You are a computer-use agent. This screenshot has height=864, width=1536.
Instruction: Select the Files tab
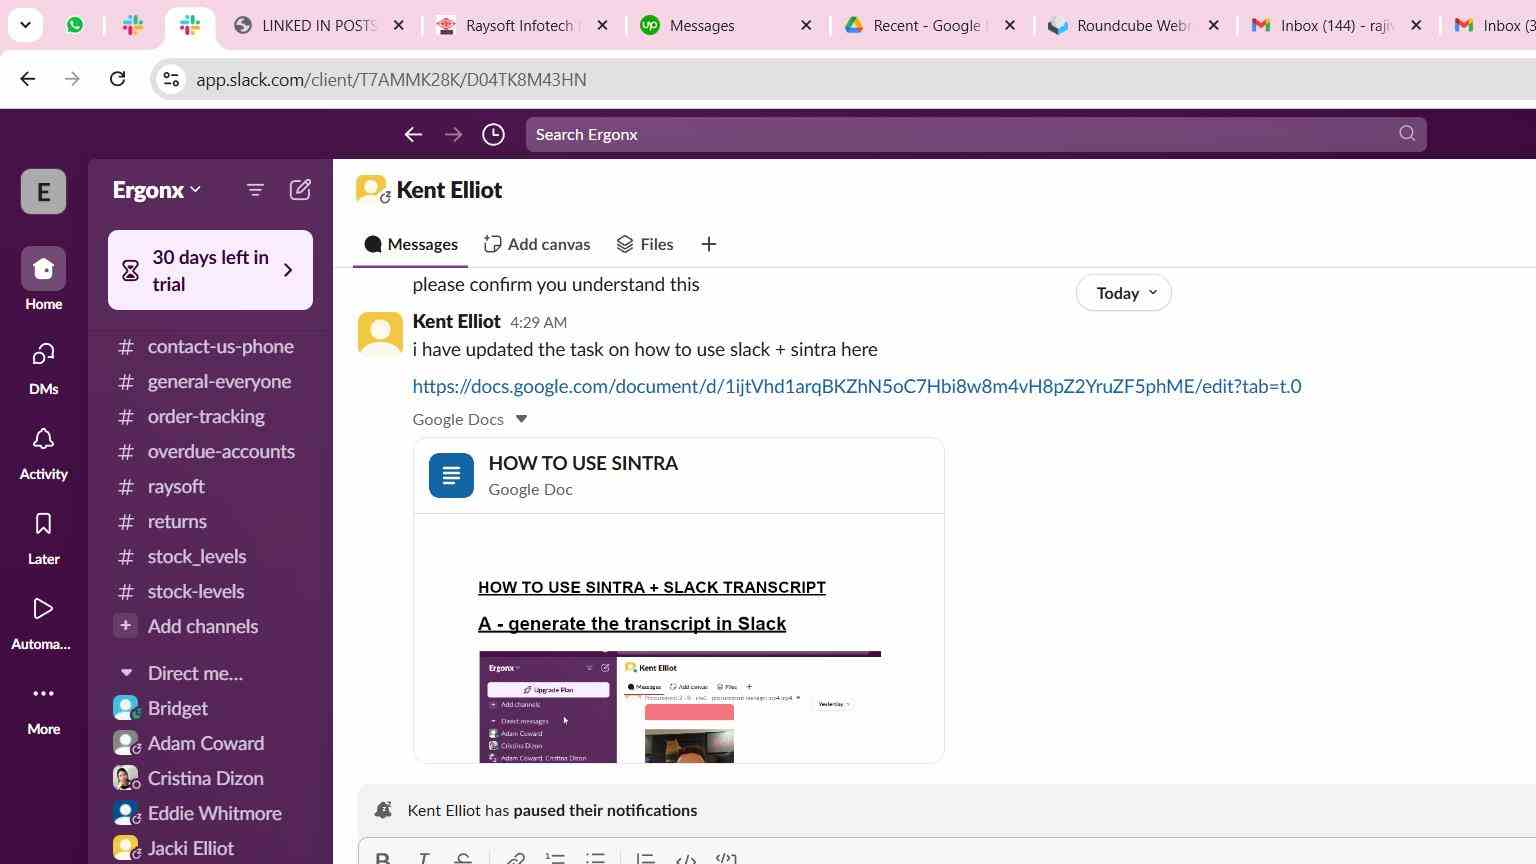645,244
